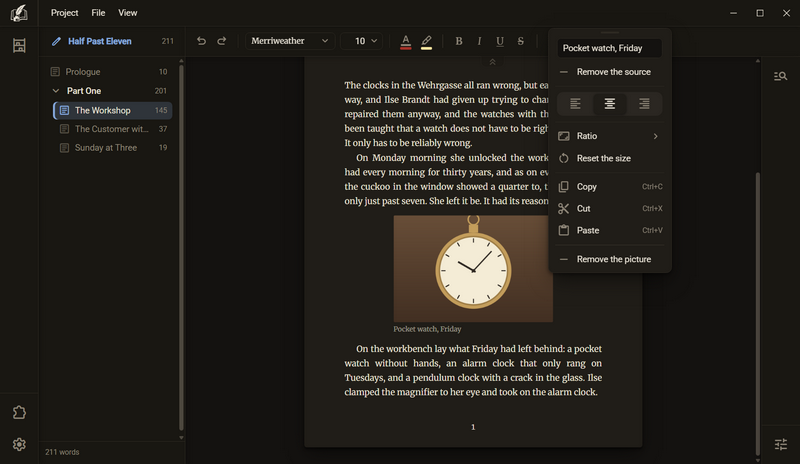Open the settings gear
This screenshot has width=800, height=464.
coord(19,444)
